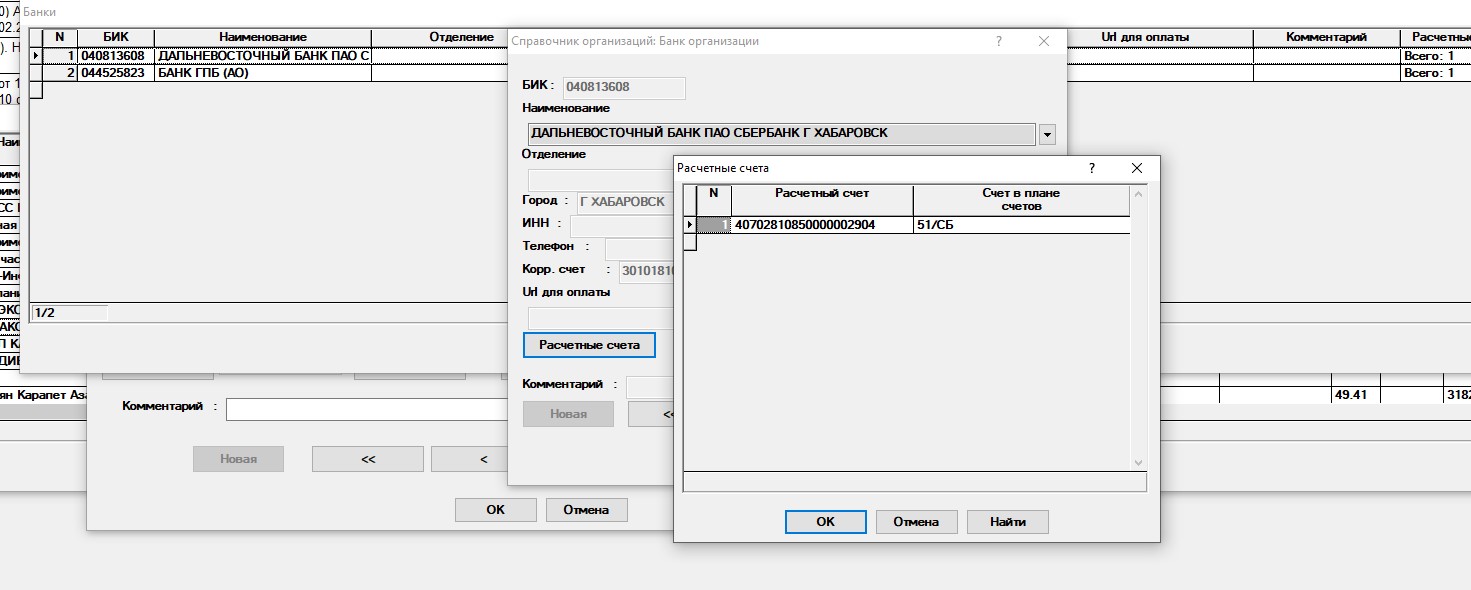
Task: Select БИК 040813608 cell in banks table
Action: click(x=115, y=56)
